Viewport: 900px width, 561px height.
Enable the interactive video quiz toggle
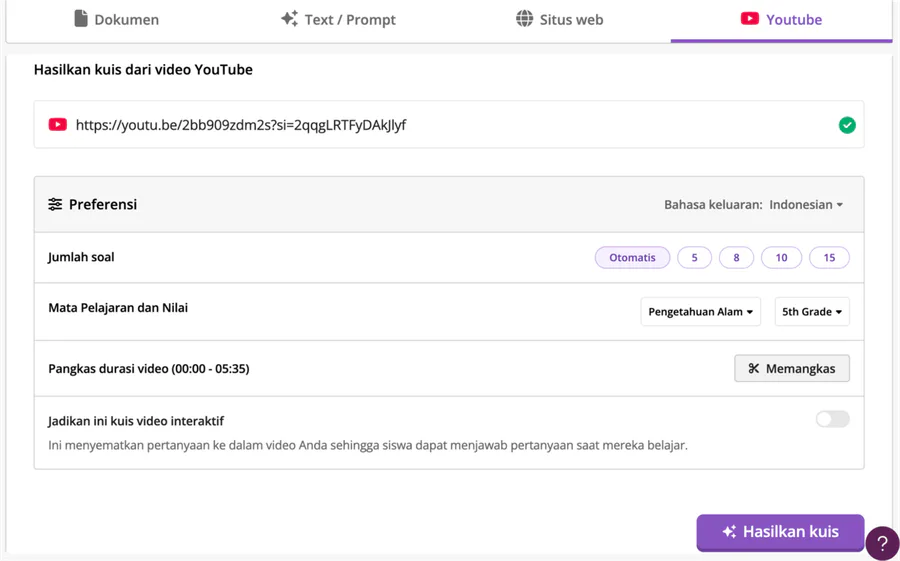point(832,419)
